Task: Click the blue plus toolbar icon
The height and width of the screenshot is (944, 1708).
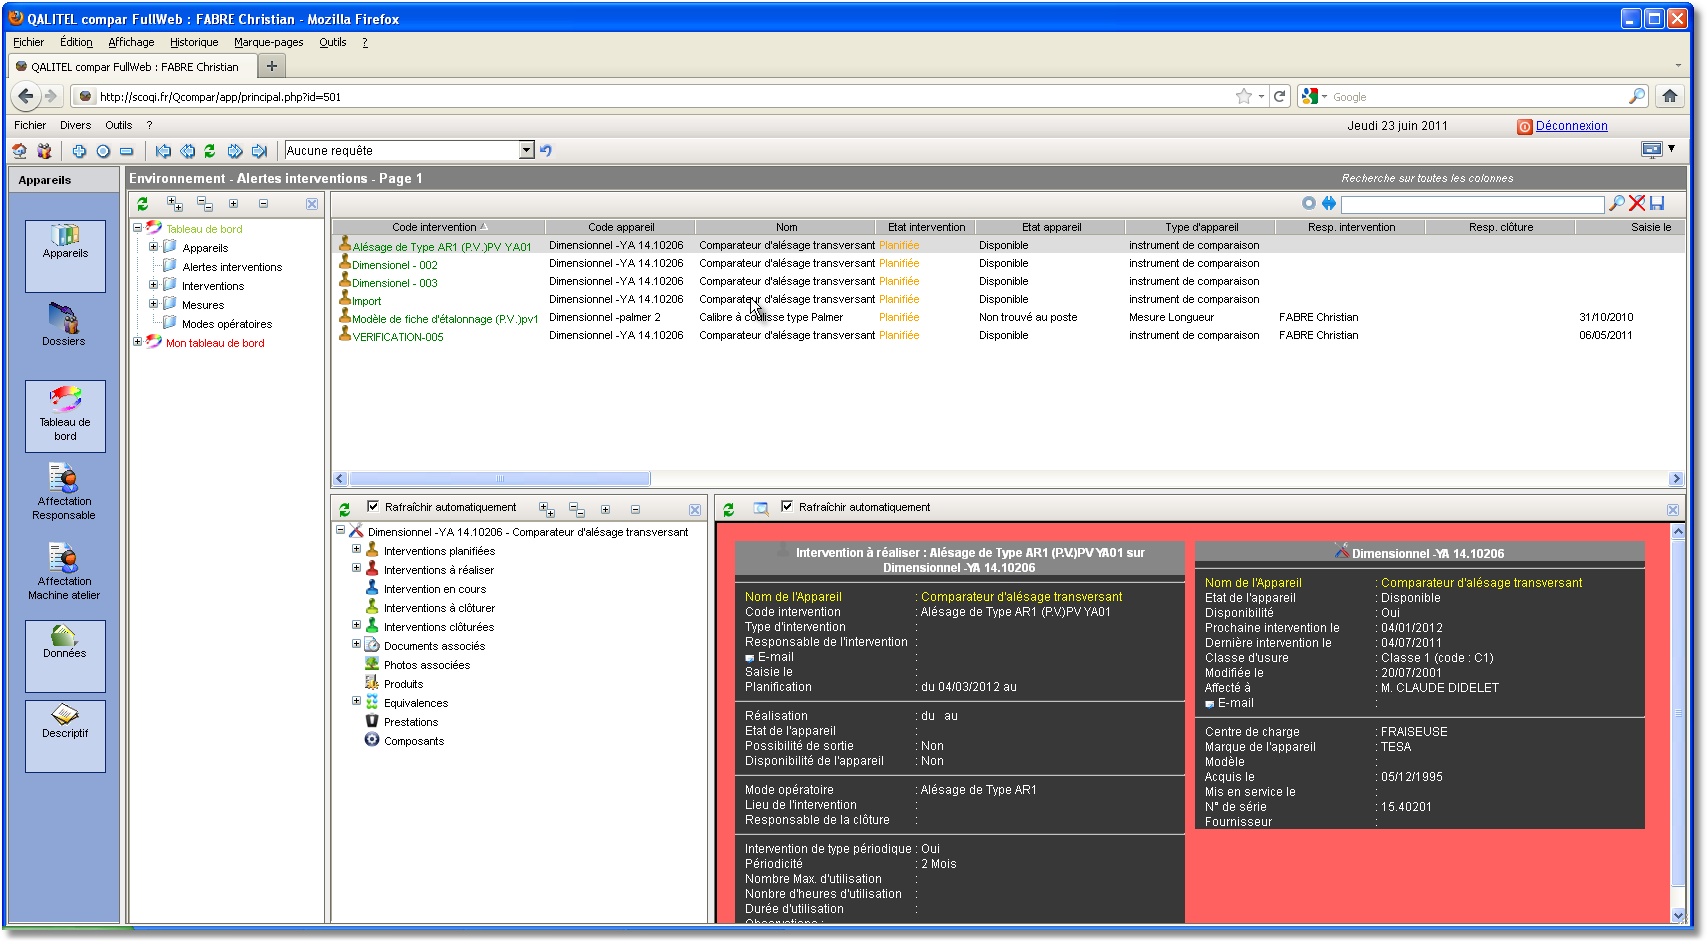Action: click(79, 151)
